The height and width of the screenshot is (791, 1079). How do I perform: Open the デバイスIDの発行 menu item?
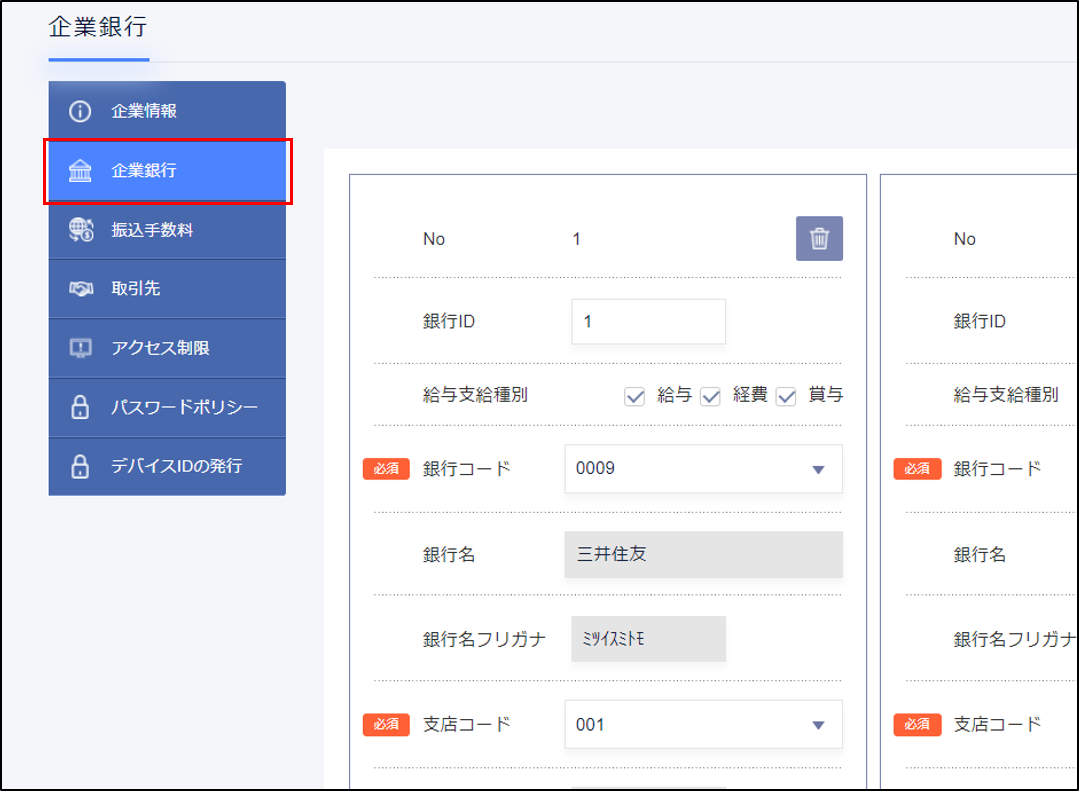coord(167,466)
